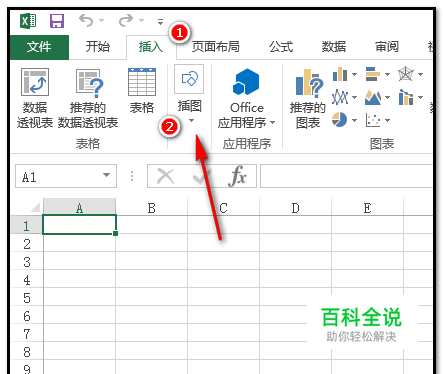443x374 pixels.
Task: Insert a 表格 (Table)
Action: [142, 91]
